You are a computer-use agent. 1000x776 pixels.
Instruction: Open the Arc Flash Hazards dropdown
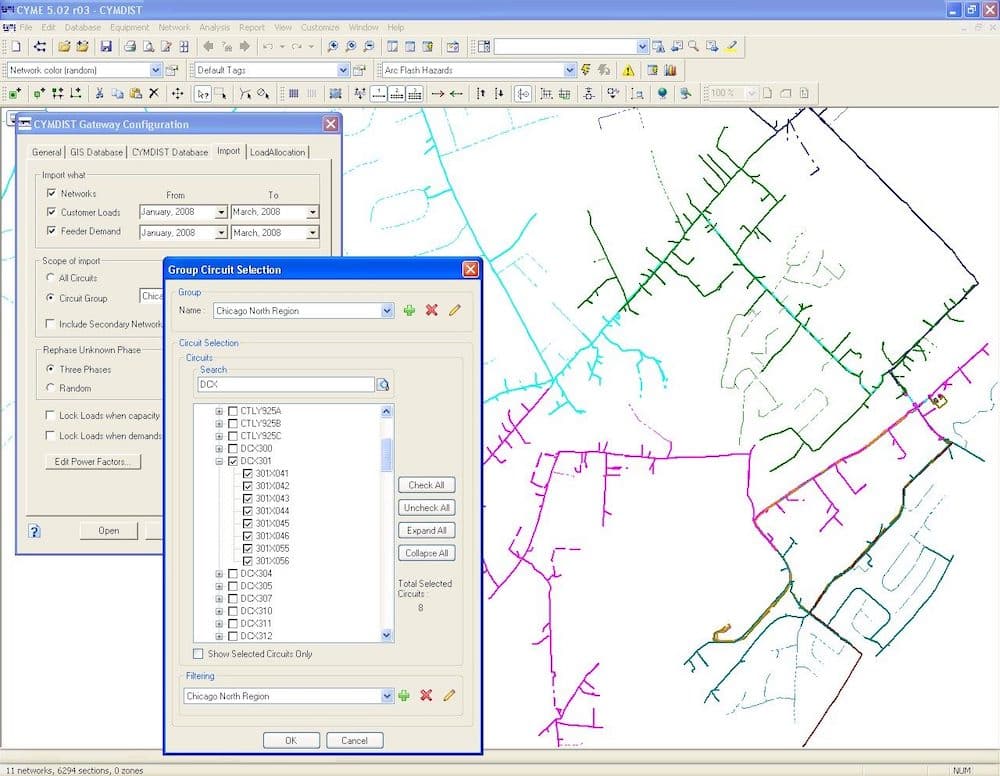click(570, 70)
